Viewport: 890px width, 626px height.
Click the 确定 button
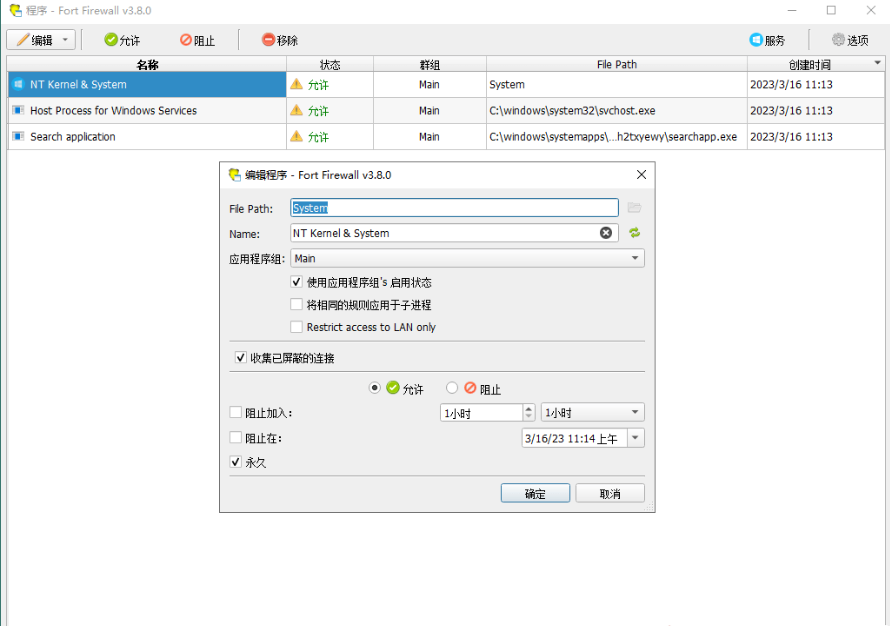[535, 493]
